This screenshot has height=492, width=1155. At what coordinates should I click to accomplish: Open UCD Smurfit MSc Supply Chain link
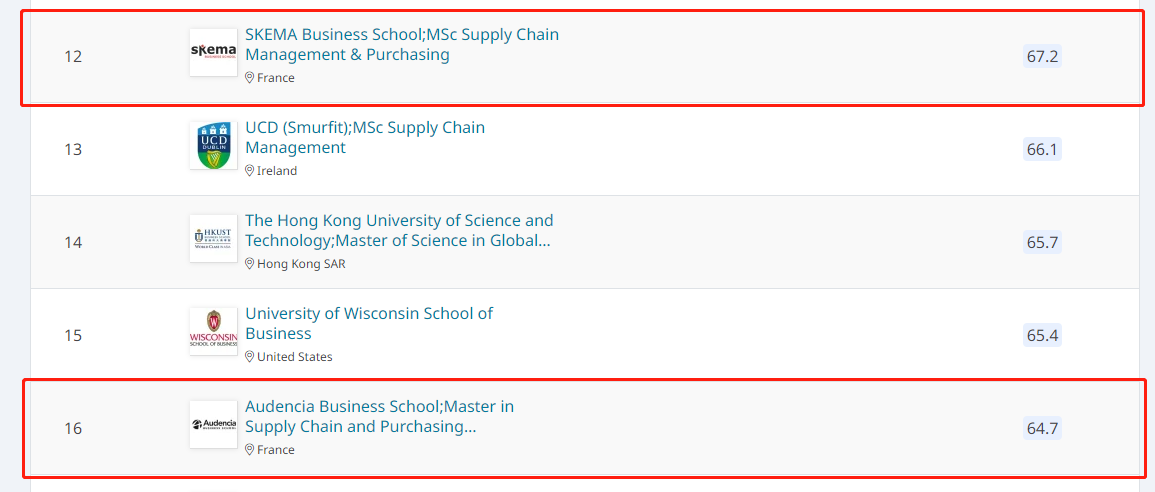(364, 137)
